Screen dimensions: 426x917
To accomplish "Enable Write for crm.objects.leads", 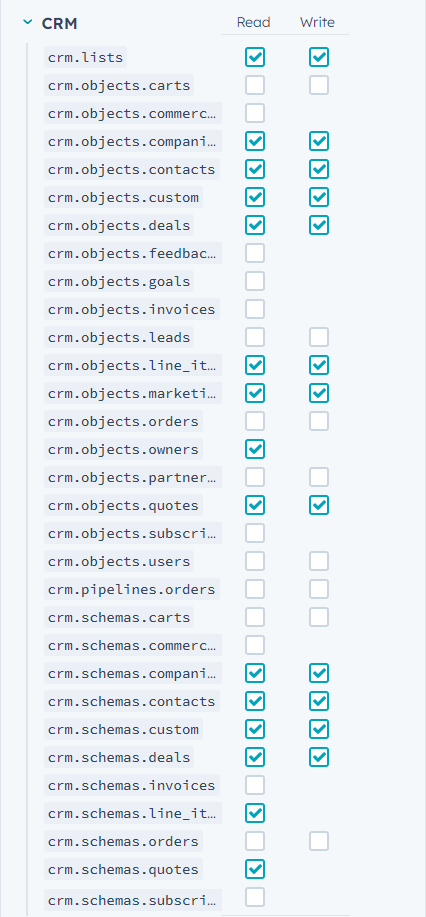I will point(319,337).
